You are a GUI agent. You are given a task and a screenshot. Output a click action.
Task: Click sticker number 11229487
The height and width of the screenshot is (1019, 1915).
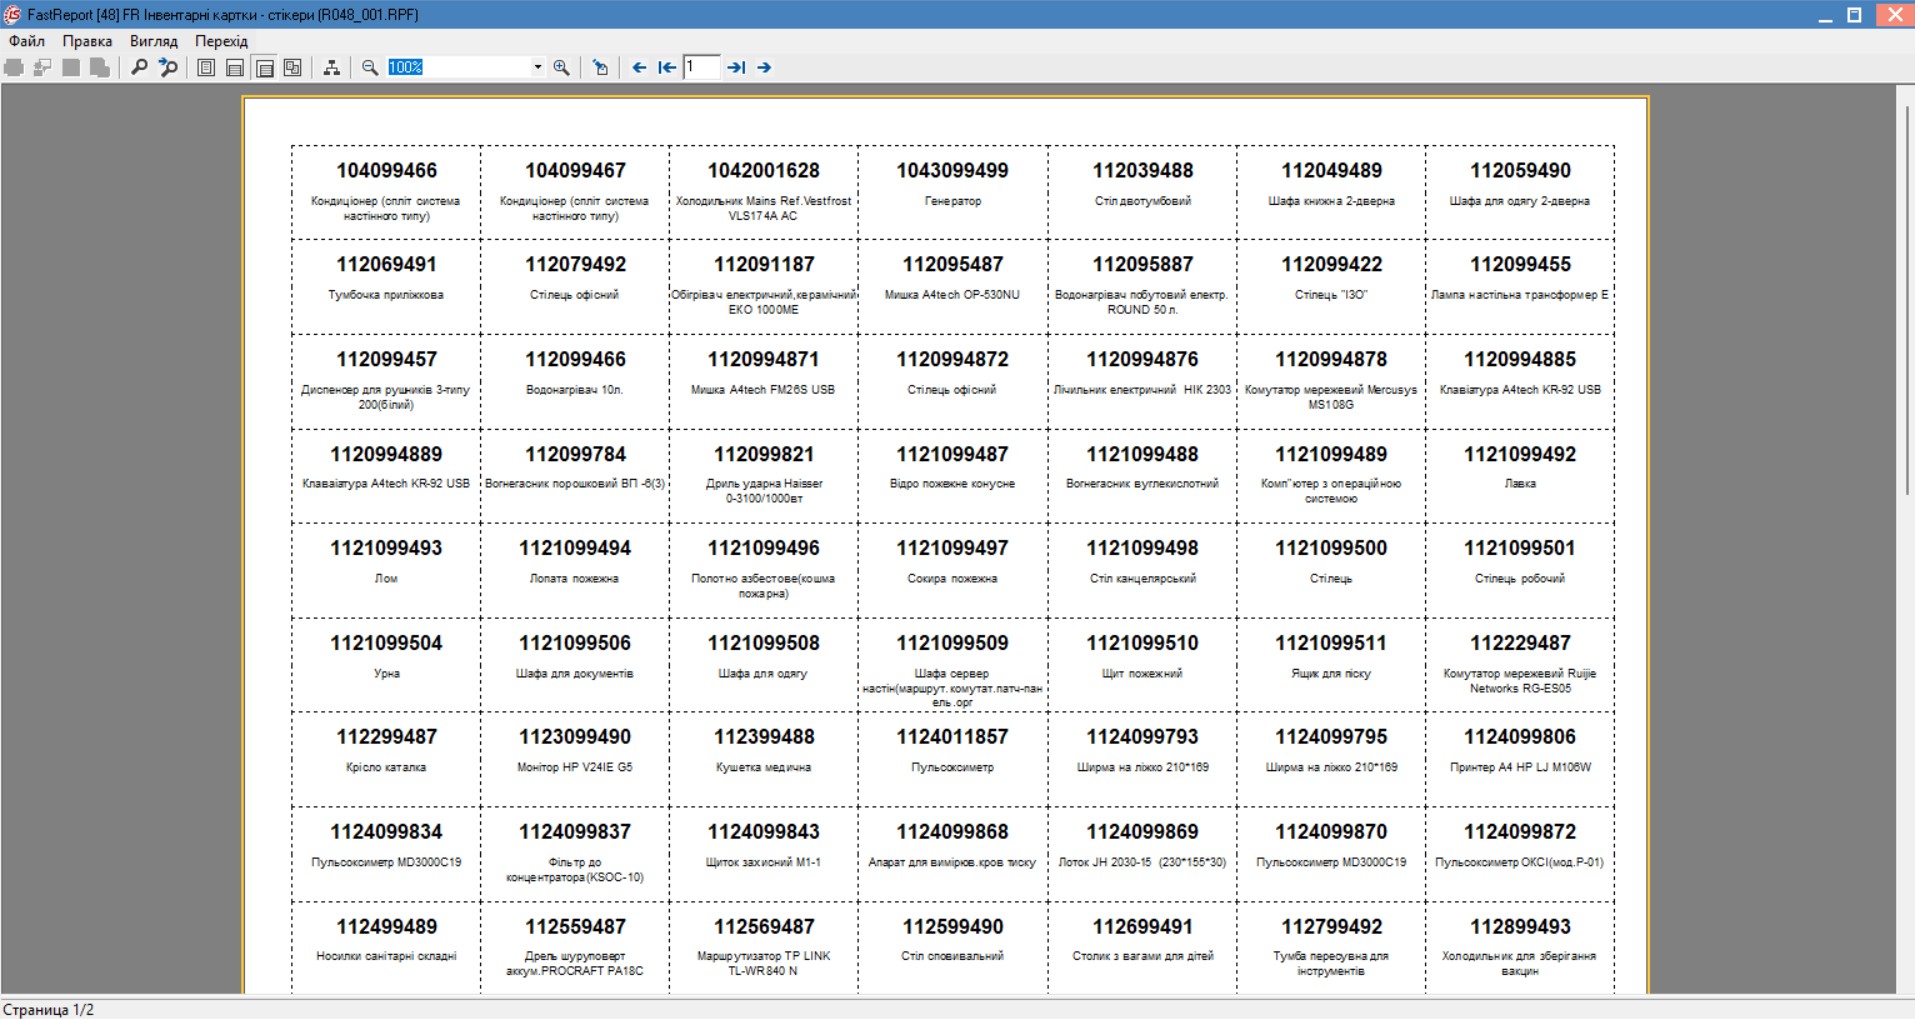point(1520,644)
